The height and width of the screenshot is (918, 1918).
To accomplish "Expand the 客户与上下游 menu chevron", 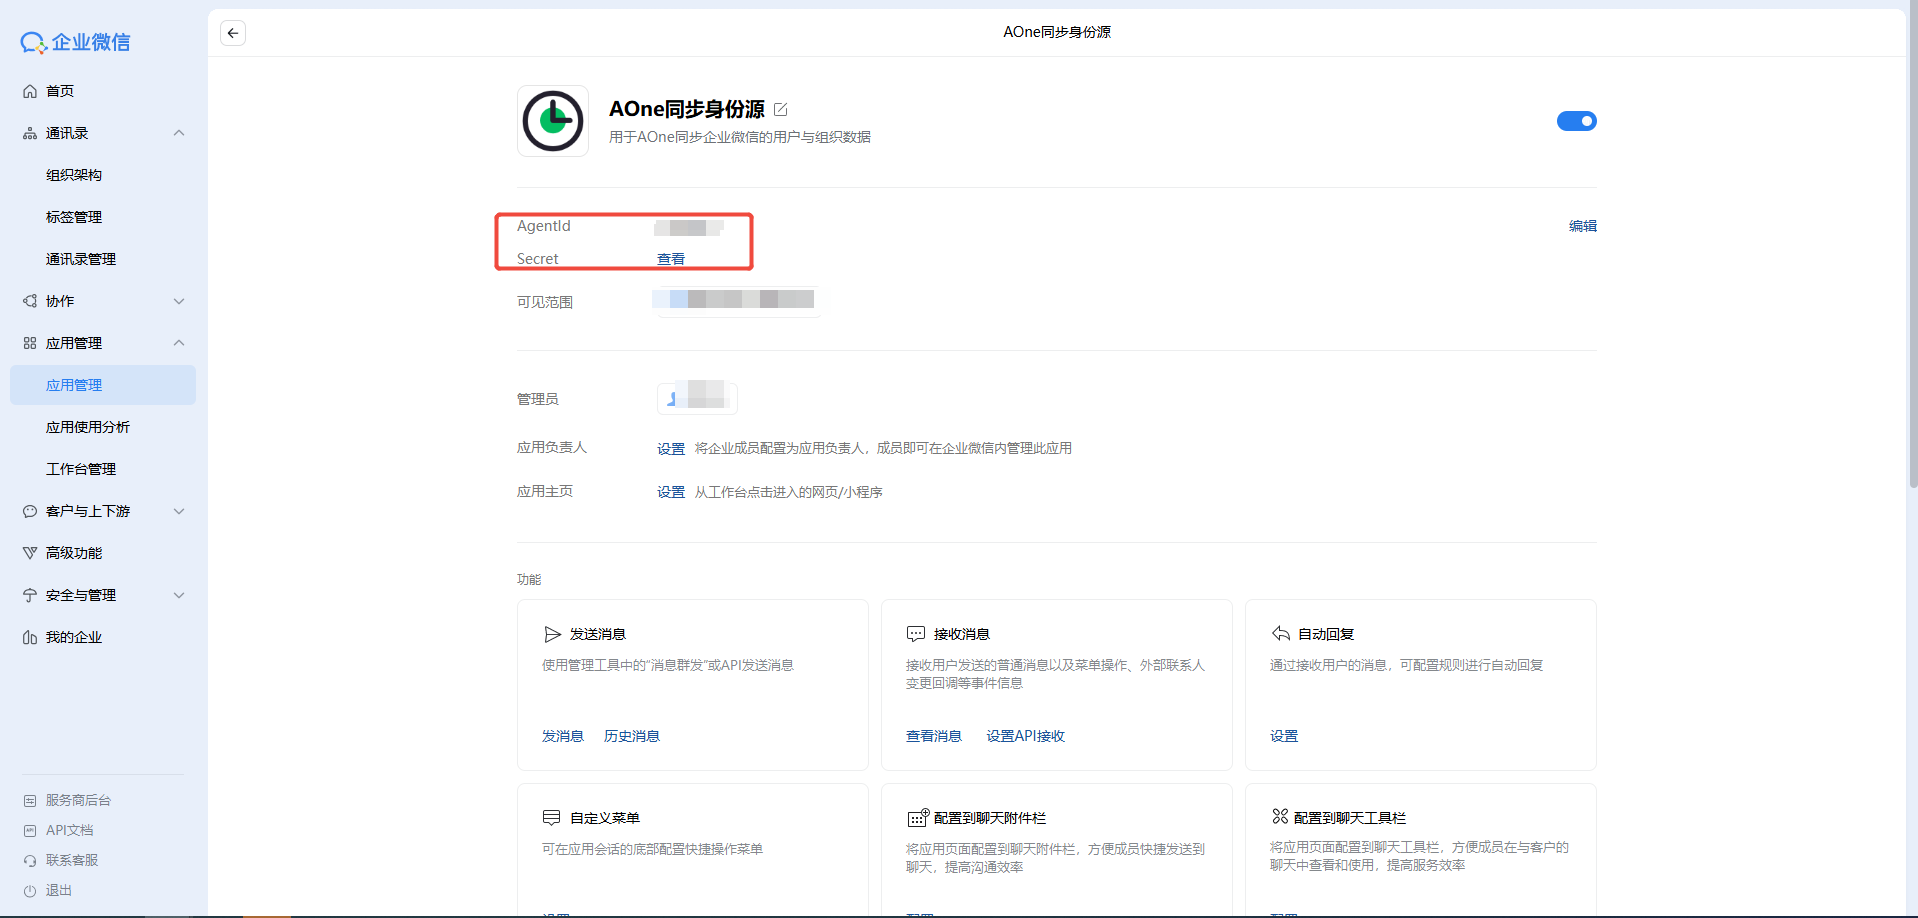I will point(179,511).
